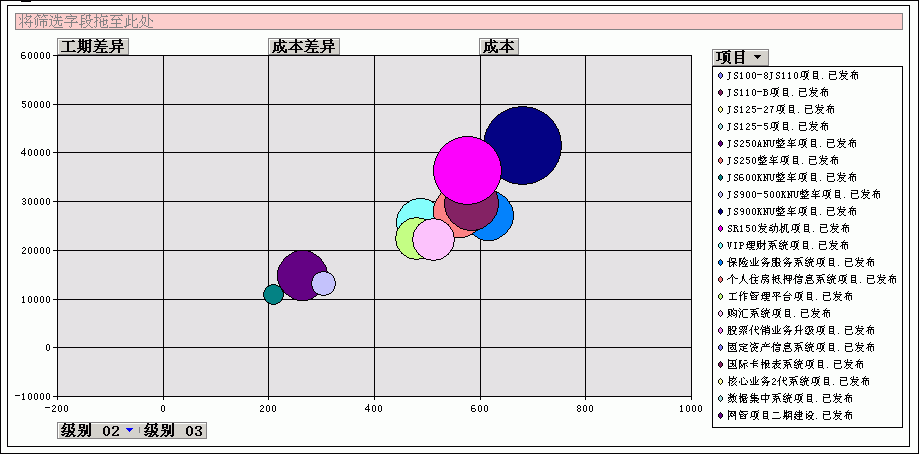The height and width of the screenshot is (454, 919).
Task: Select legend entry 固定资产信息系统项目.已发布
Action: coord(797,347)
